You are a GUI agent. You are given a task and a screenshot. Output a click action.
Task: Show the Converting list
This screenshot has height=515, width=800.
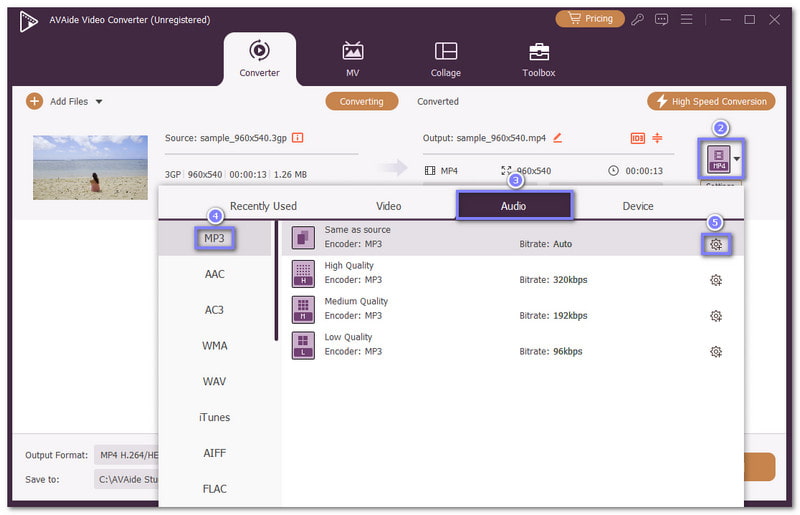362,101
